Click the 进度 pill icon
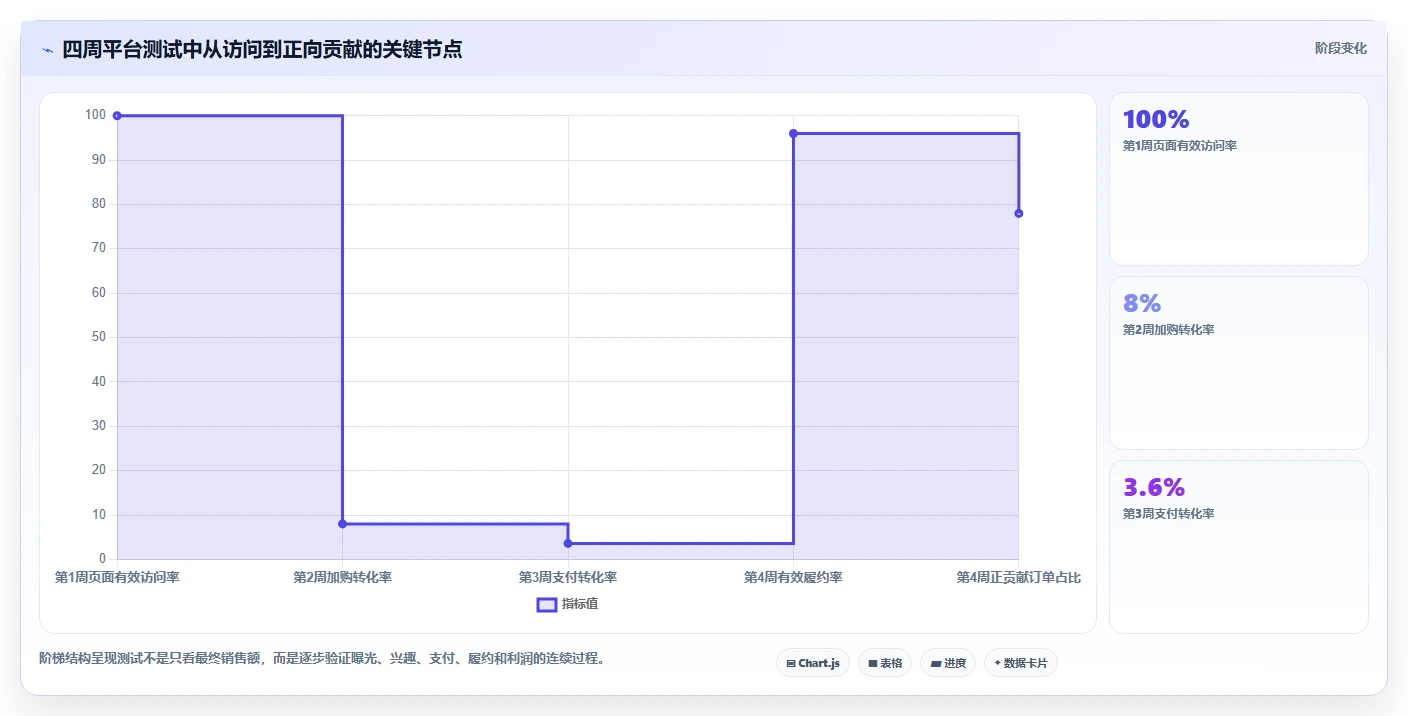This screenshot has width=1408, height=716. click(x=935, y=663)
